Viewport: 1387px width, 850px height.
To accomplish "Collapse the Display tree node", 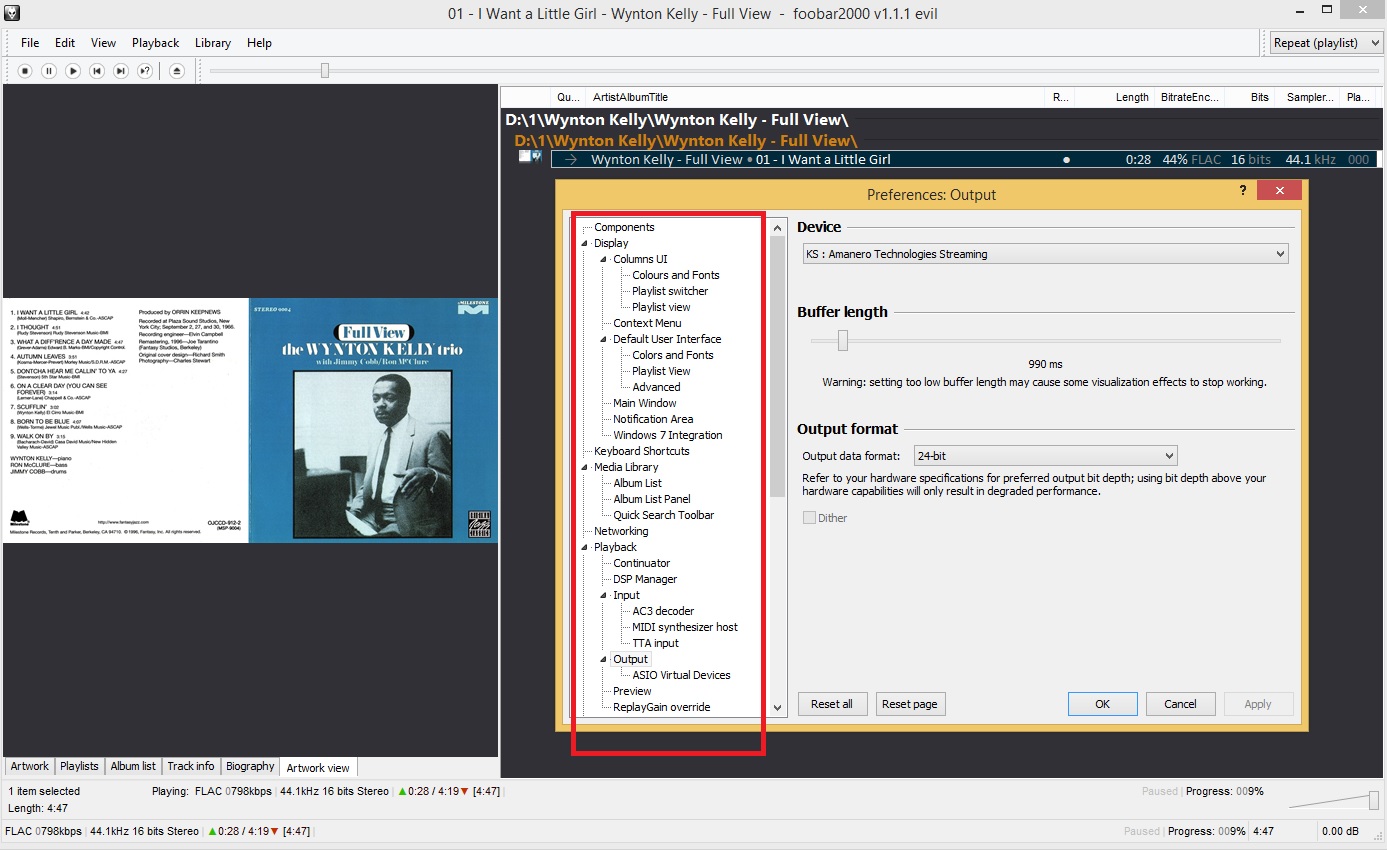I will 585,244.
